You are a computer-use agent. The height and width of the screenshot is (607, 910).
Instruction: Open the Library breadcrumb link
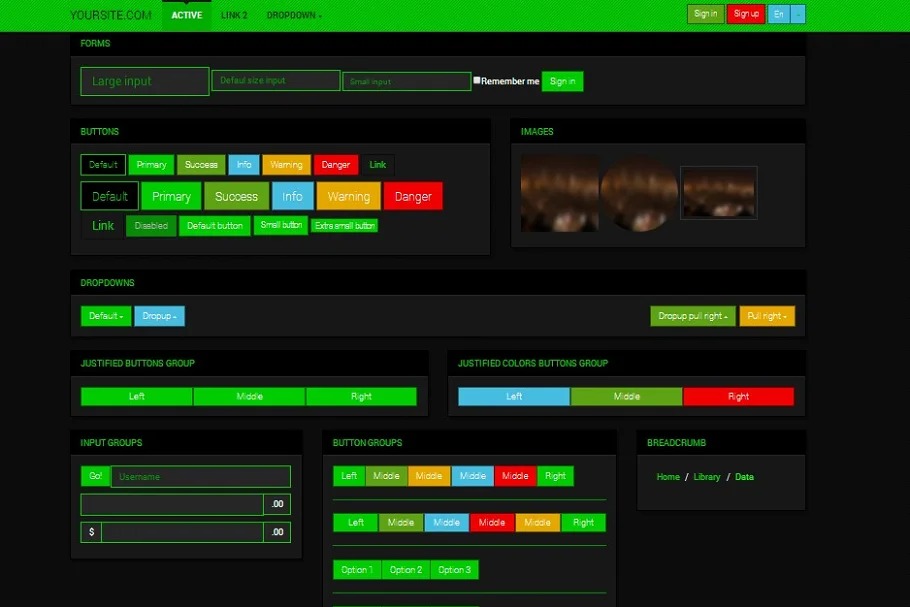[x=707, y=477]
